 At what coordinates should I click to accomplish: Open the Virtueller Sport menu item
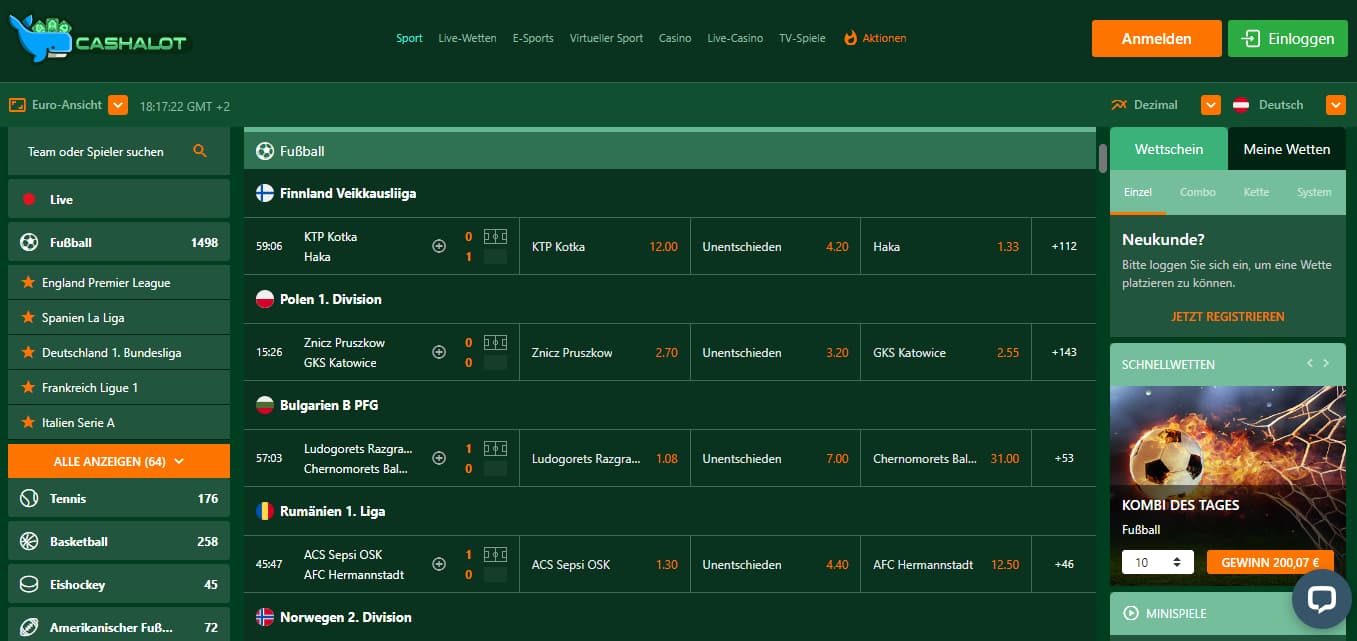[x=606, y=38]
